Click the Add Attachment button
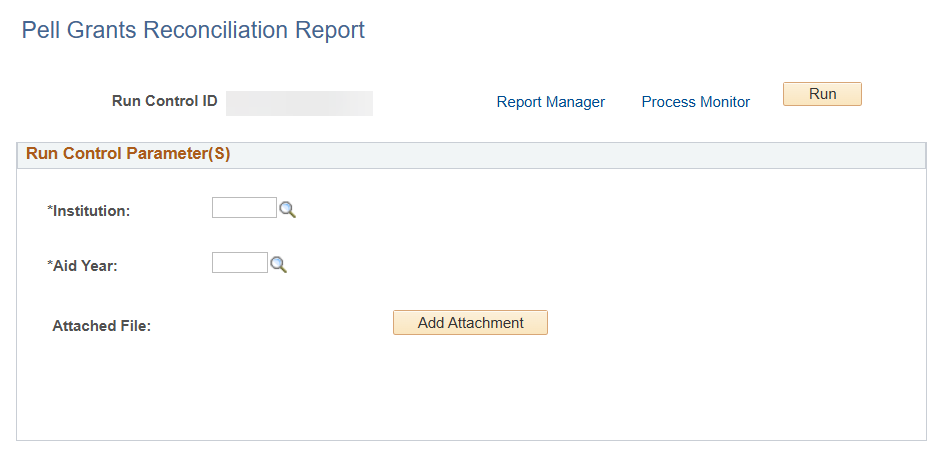The image size is (943, 459). [470, 322]
